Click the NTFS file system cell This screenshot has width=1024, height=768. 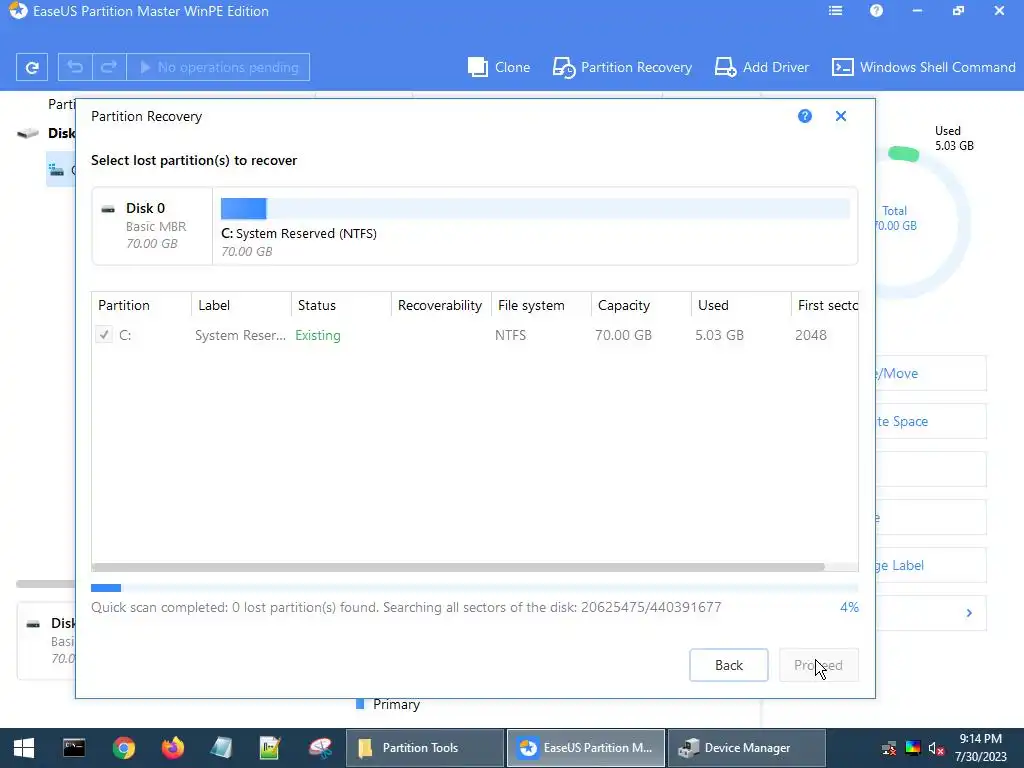click(x=510, y=335)
